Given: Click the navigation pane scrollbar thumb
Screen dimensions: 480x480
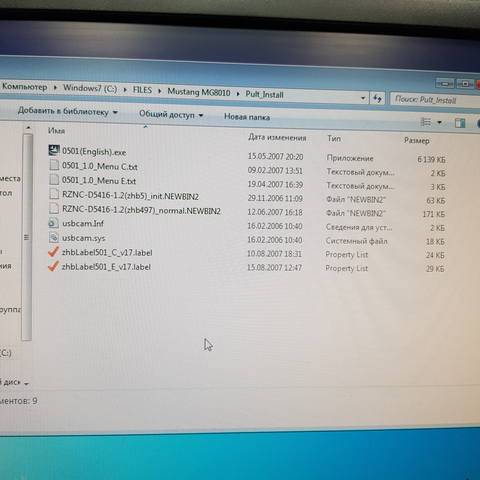Looking at the screenshot, I should (x=27, y=237).
